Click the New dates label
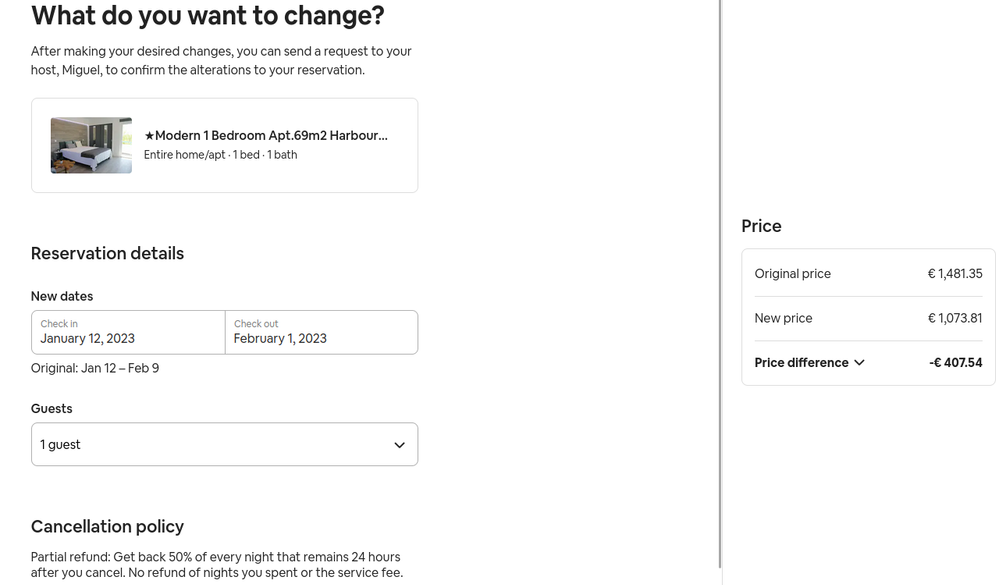Screen dimensions: 999x585 point(62,296)
